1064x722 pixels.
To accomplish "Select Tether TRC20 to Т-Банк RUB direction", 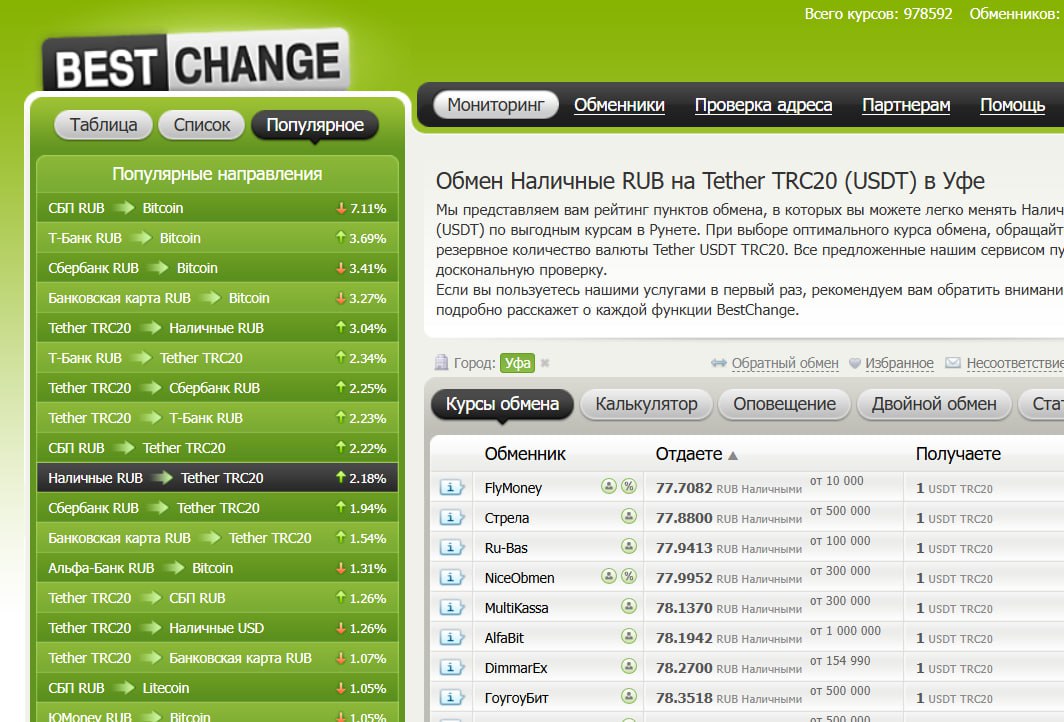I will [217, 418].
